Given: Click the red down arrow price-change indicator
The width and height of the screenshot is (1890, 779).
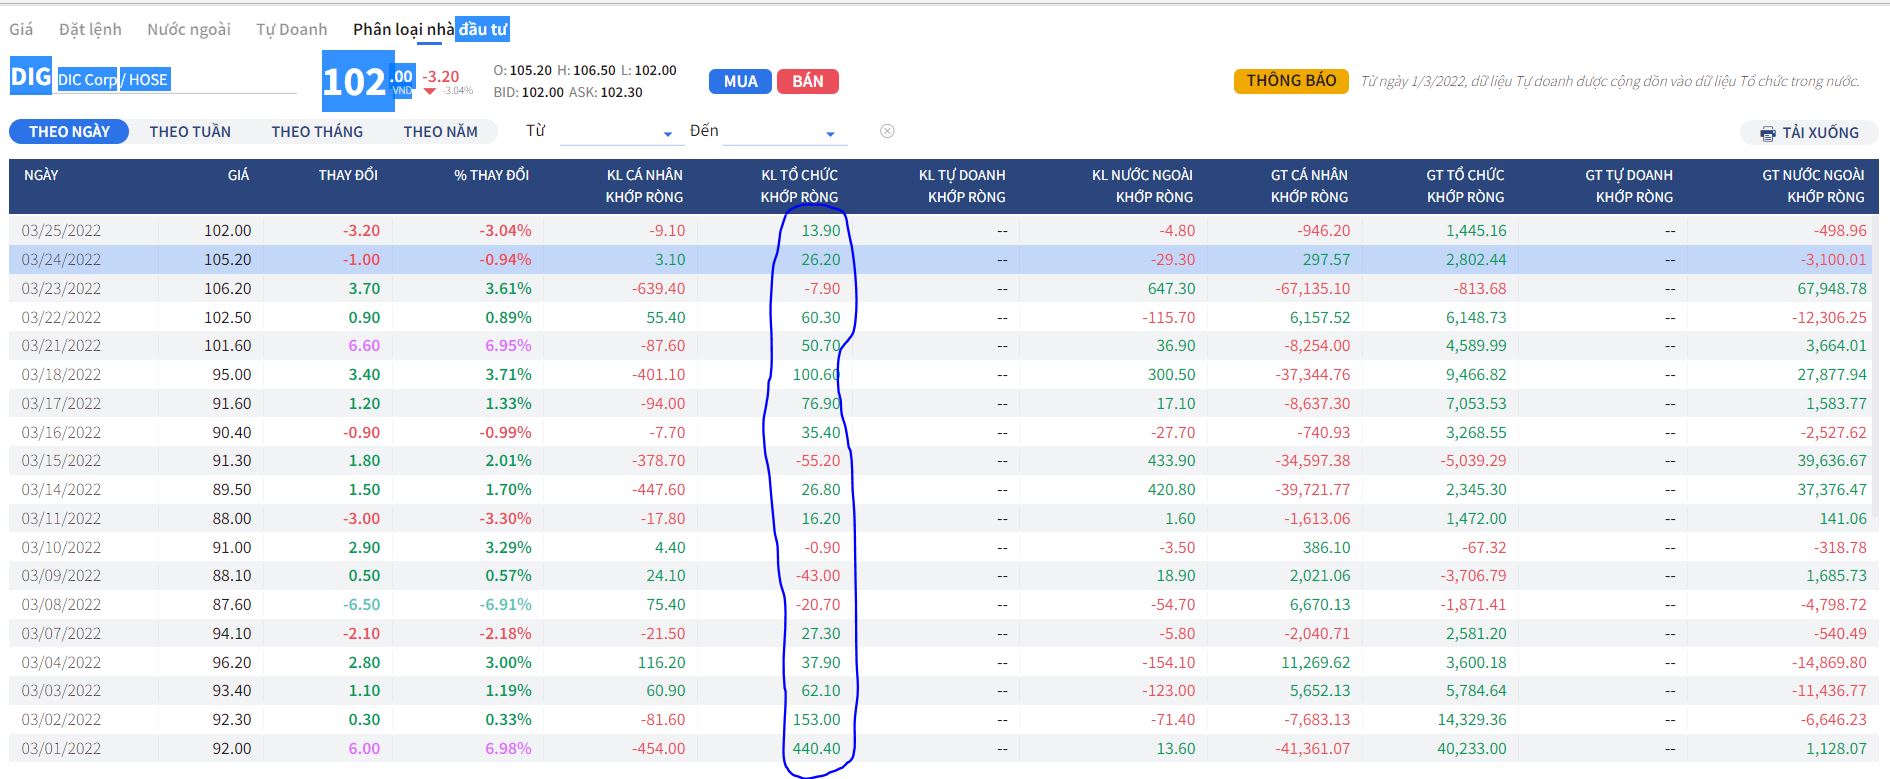Looking at the screenshot, I should point(430,92).
